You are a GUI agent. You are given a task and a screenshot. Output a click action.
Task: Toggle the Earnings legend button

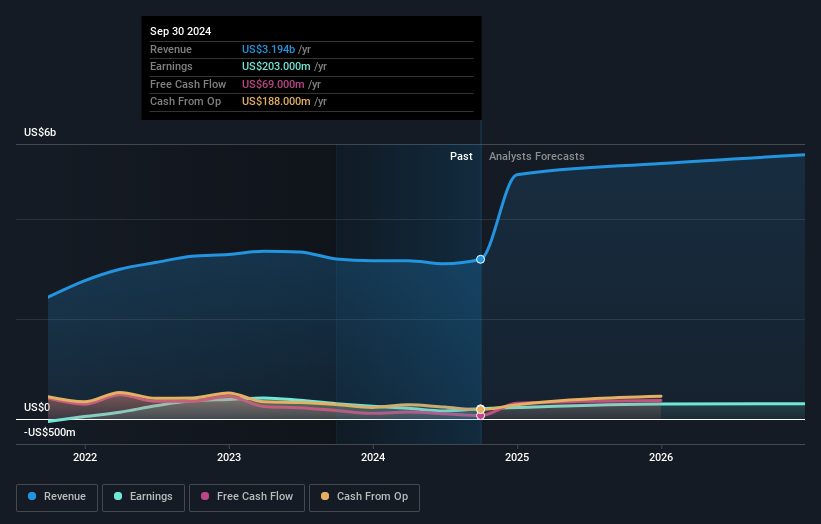(x=143, y=497)
